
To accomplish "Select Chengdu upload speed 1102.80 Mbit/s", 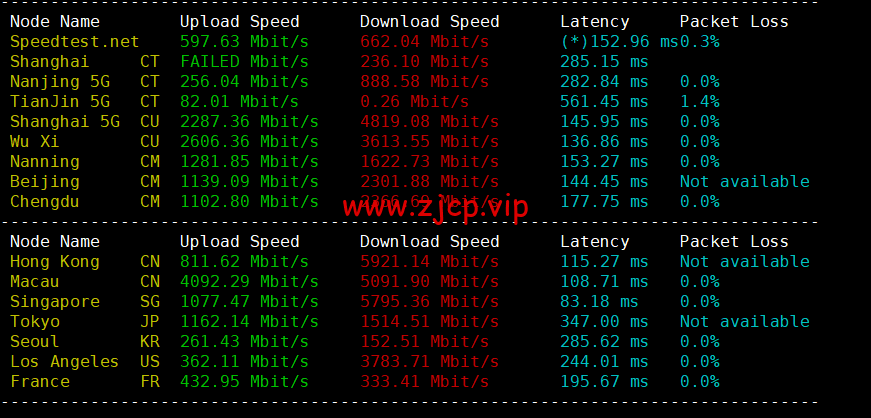I will tap(249, 201).
